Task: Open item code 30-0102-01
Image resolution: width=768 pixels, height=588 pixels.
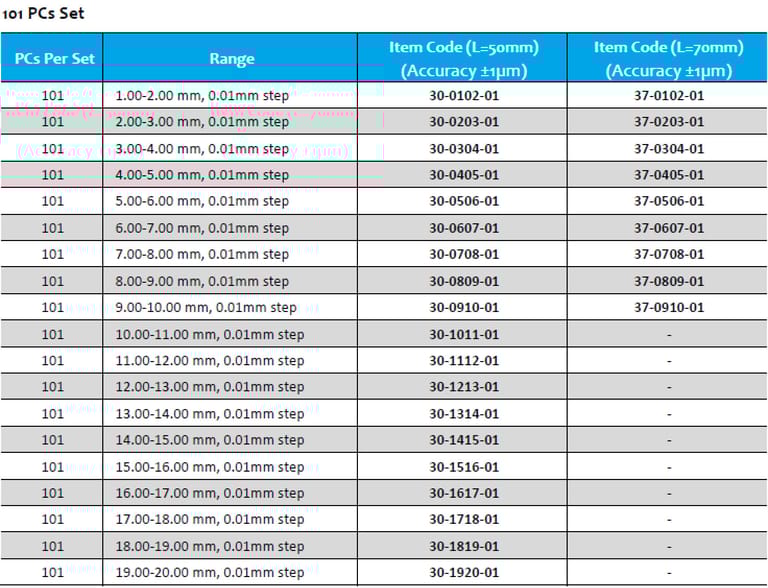Action: [463, 96]
